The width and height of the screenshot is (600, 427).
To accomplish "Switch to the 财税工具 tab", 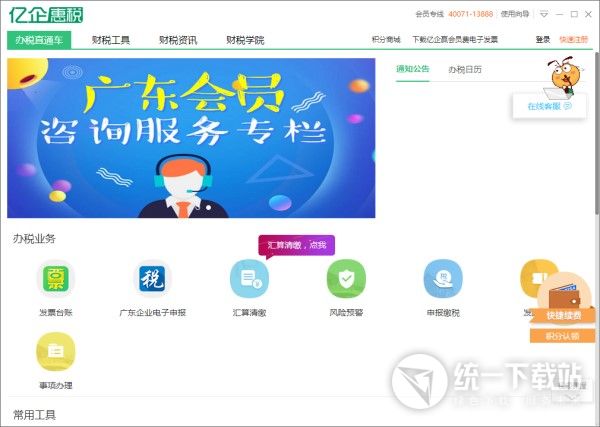I will pos(111,40).
